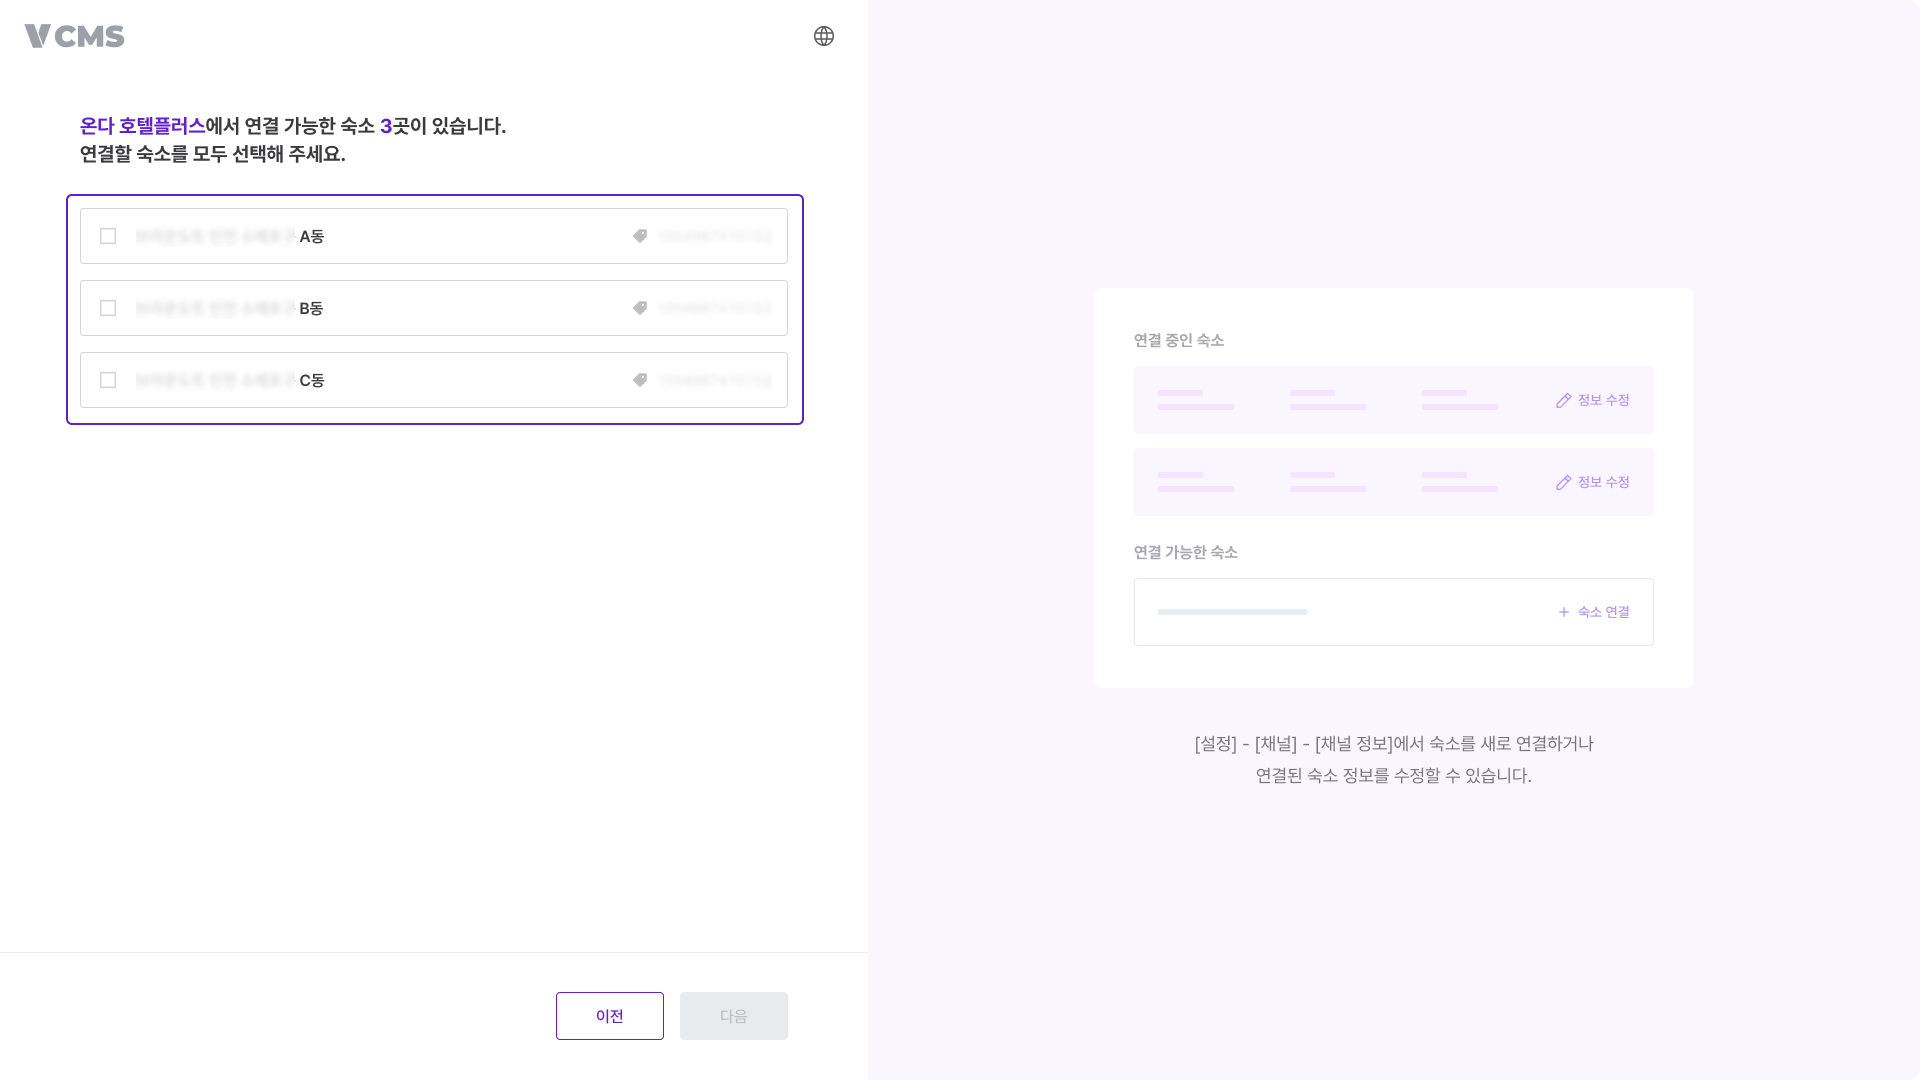Check the checkbox for A동

108,236
